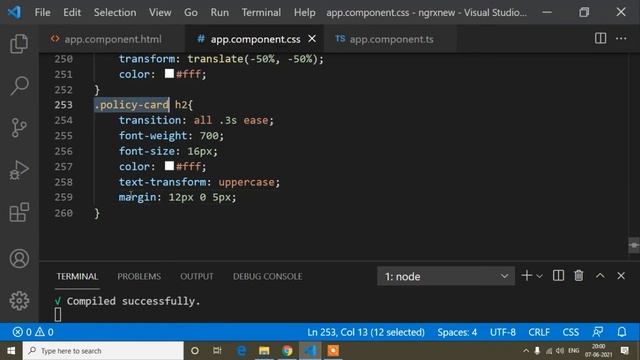Viewport: 640px width, 360px height.
Task: Kill the terminal with trash icon
Action: pos(578,276)
